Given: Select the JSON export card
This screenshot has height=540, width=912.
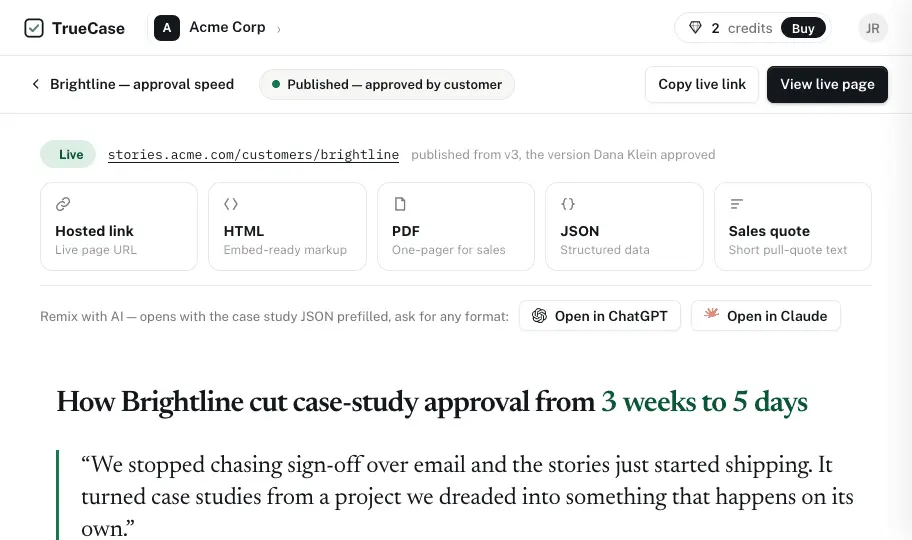Looking at the screenshot, I should click(x=624, y=226).
